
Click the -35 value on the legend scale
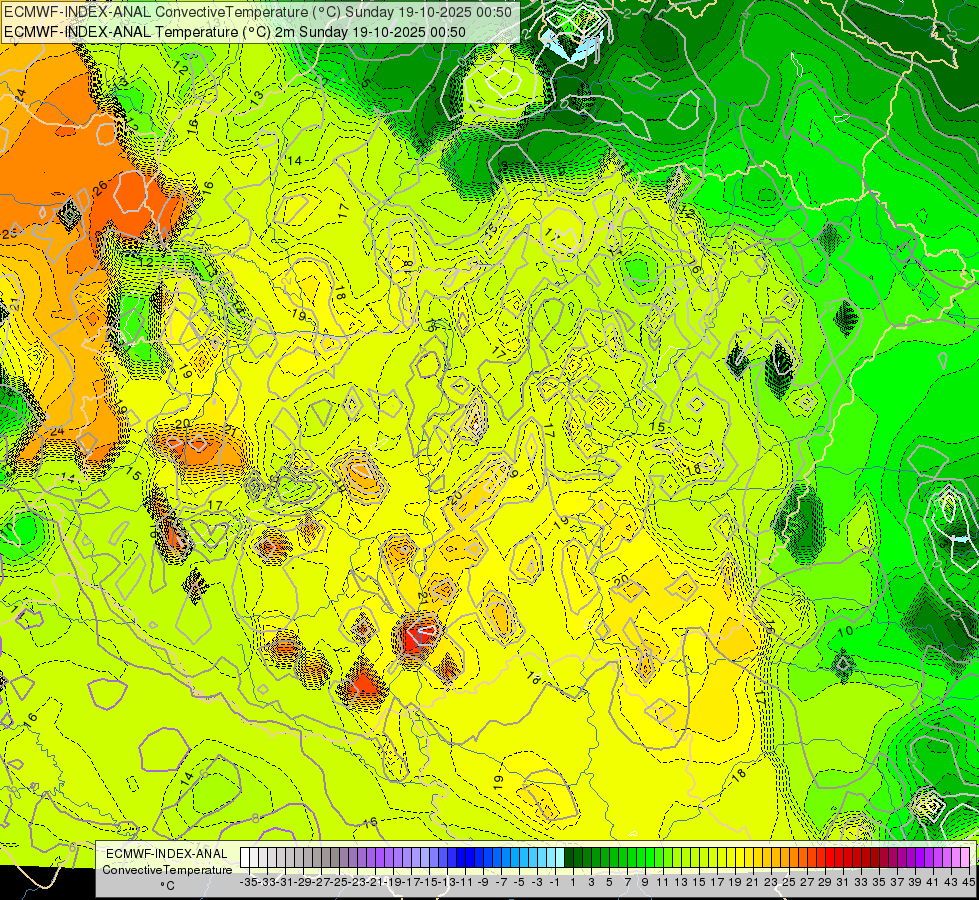[249, 883]
